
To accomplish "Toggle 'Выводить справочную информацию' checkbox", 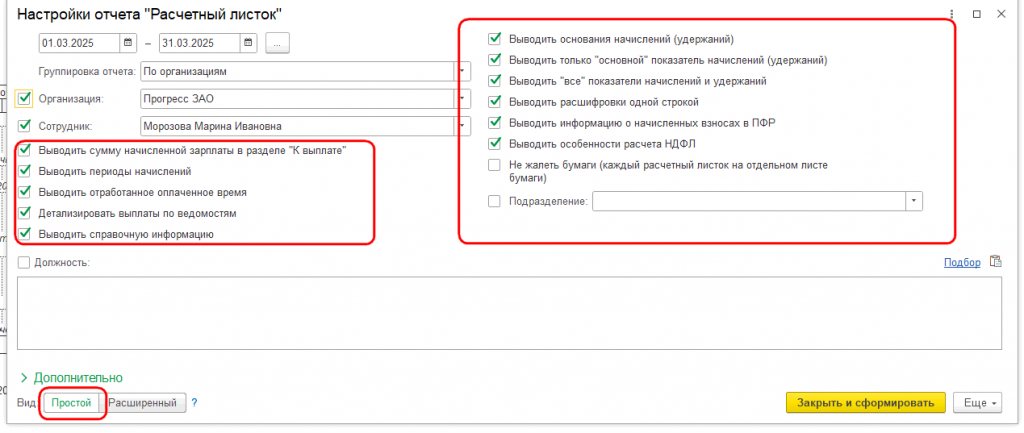I will tap(25, 233).
